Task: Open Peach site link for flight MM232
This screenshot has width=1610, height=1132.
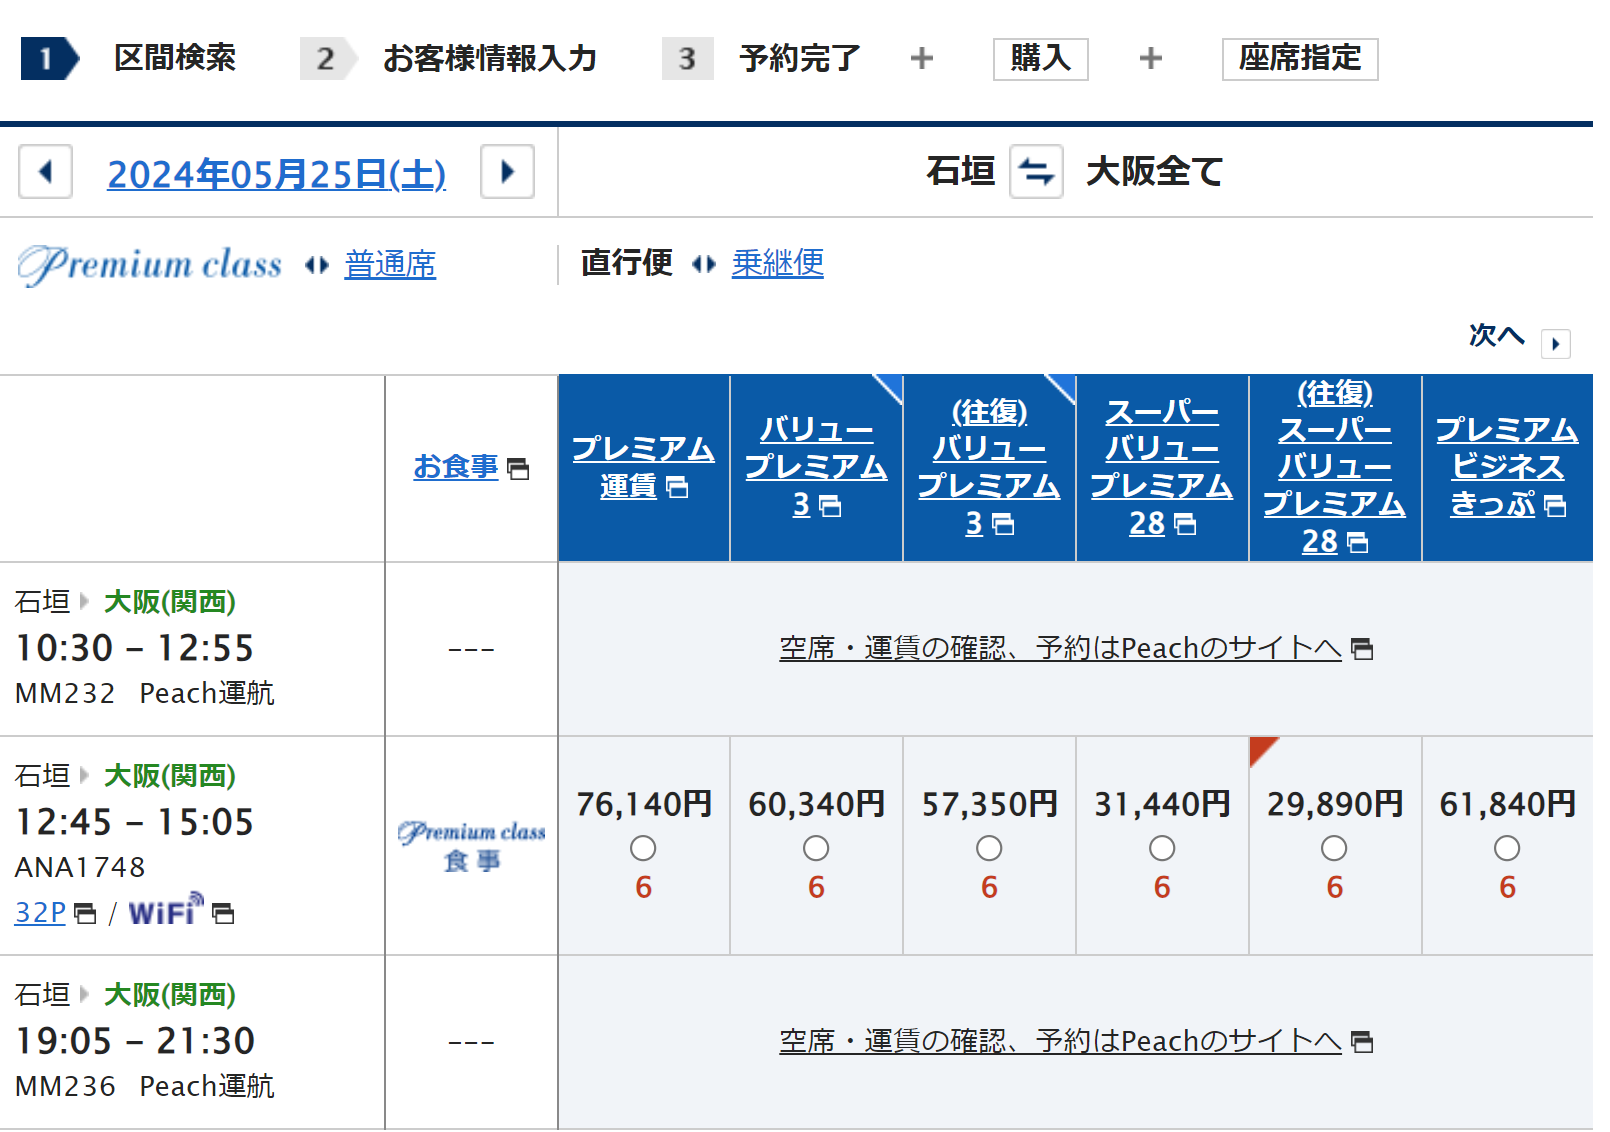Action: tap(1060, 648)
